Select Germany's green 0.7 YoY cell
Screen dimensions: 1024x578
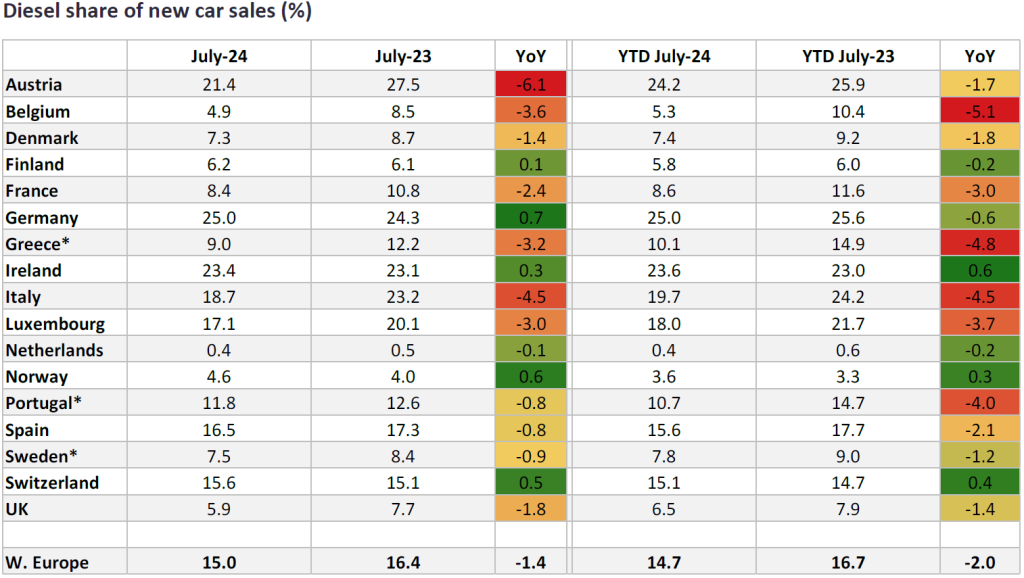point(530,218)
